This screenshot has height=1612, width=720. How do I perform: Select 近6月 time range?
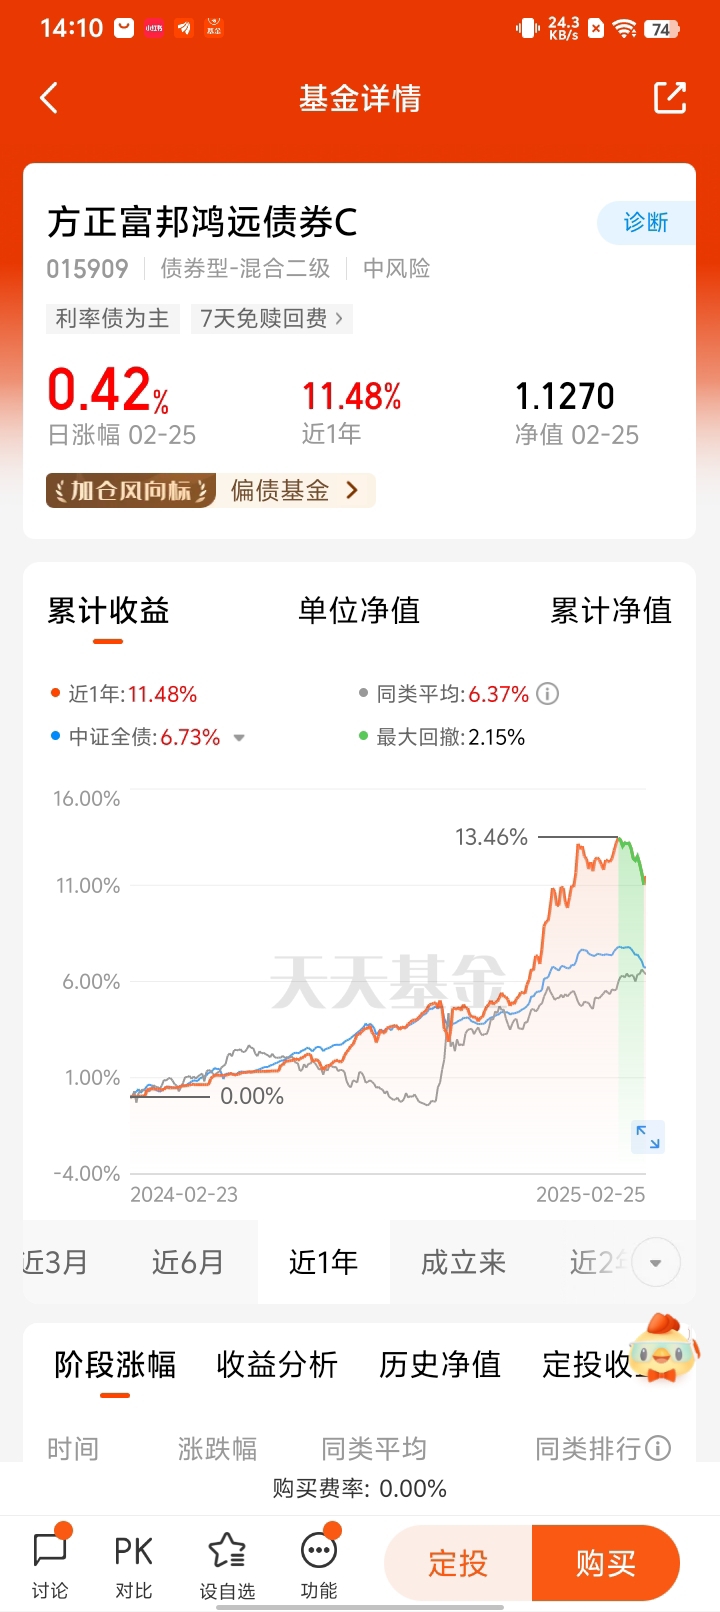tap(187, 1262)
